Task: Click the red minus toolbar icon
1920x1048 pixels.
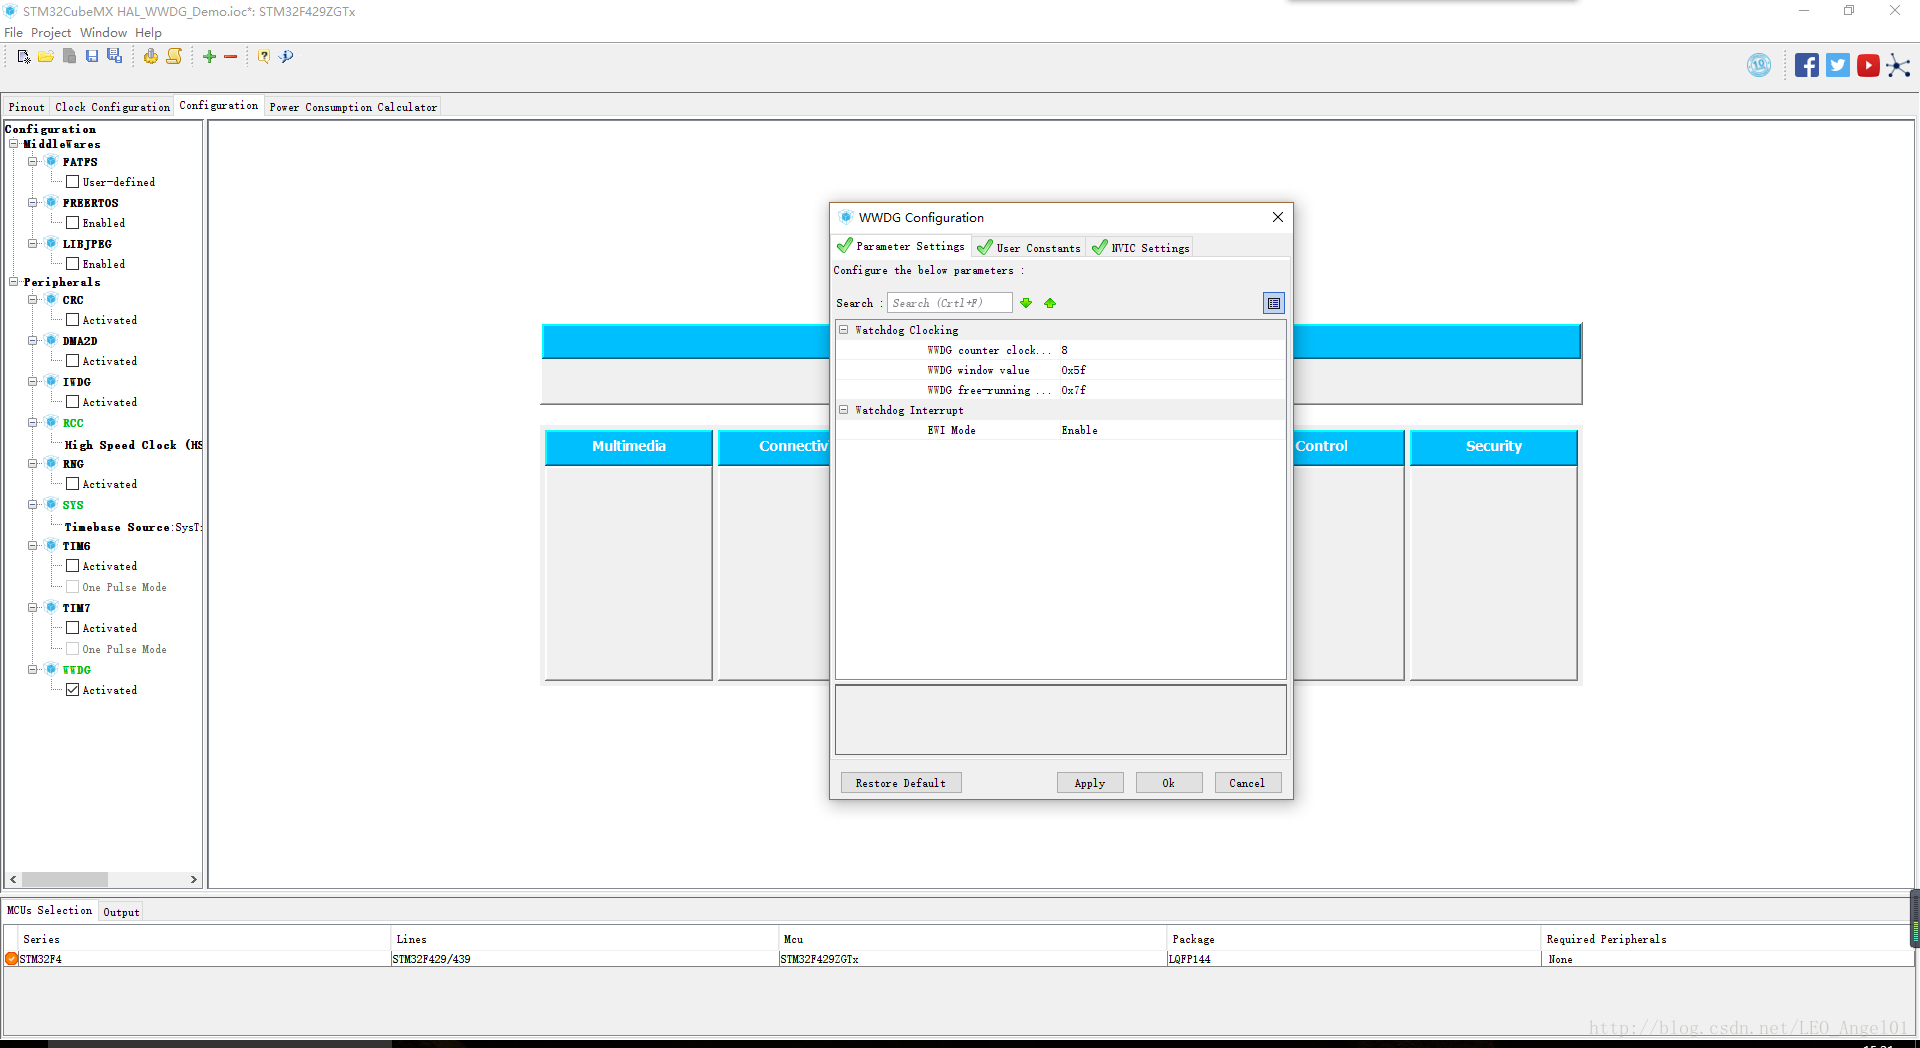Action: 230,57
